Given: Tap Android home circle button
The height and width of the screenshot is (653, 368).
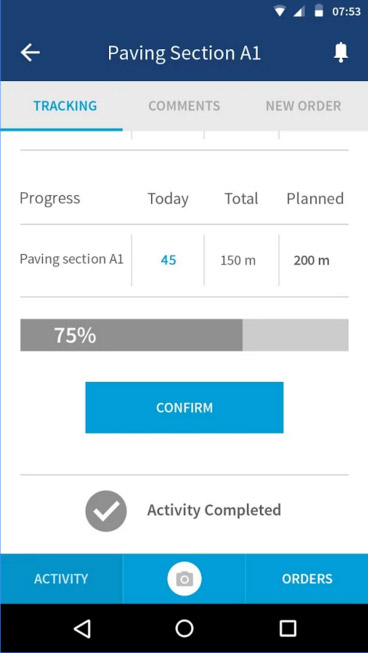Looking at the screenshot, I should point(184,628).
